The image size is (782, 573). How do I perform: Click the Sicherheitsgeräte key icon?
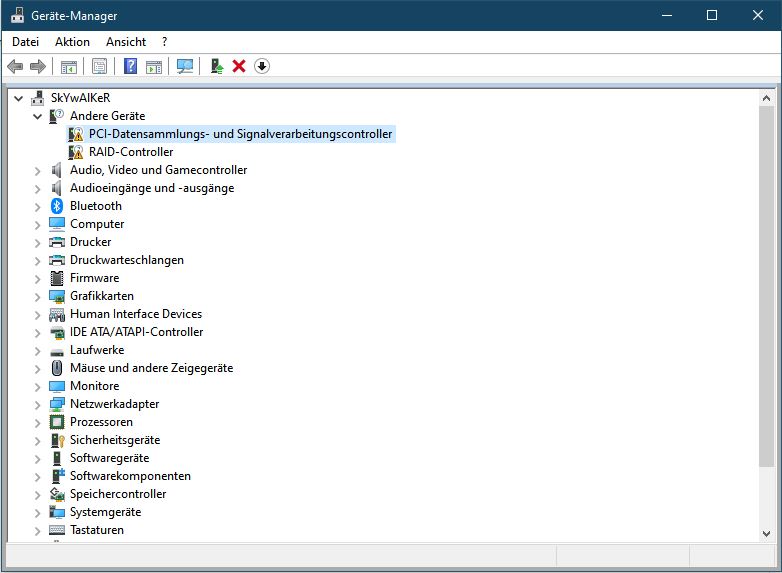[x=57, y=440]
